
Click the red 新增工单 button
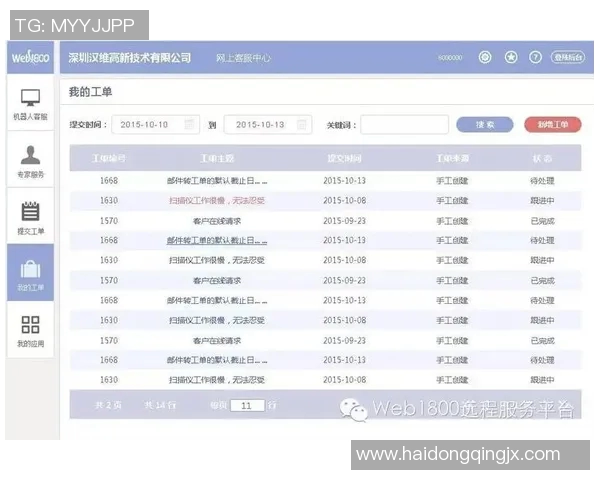tap(553, 124)
